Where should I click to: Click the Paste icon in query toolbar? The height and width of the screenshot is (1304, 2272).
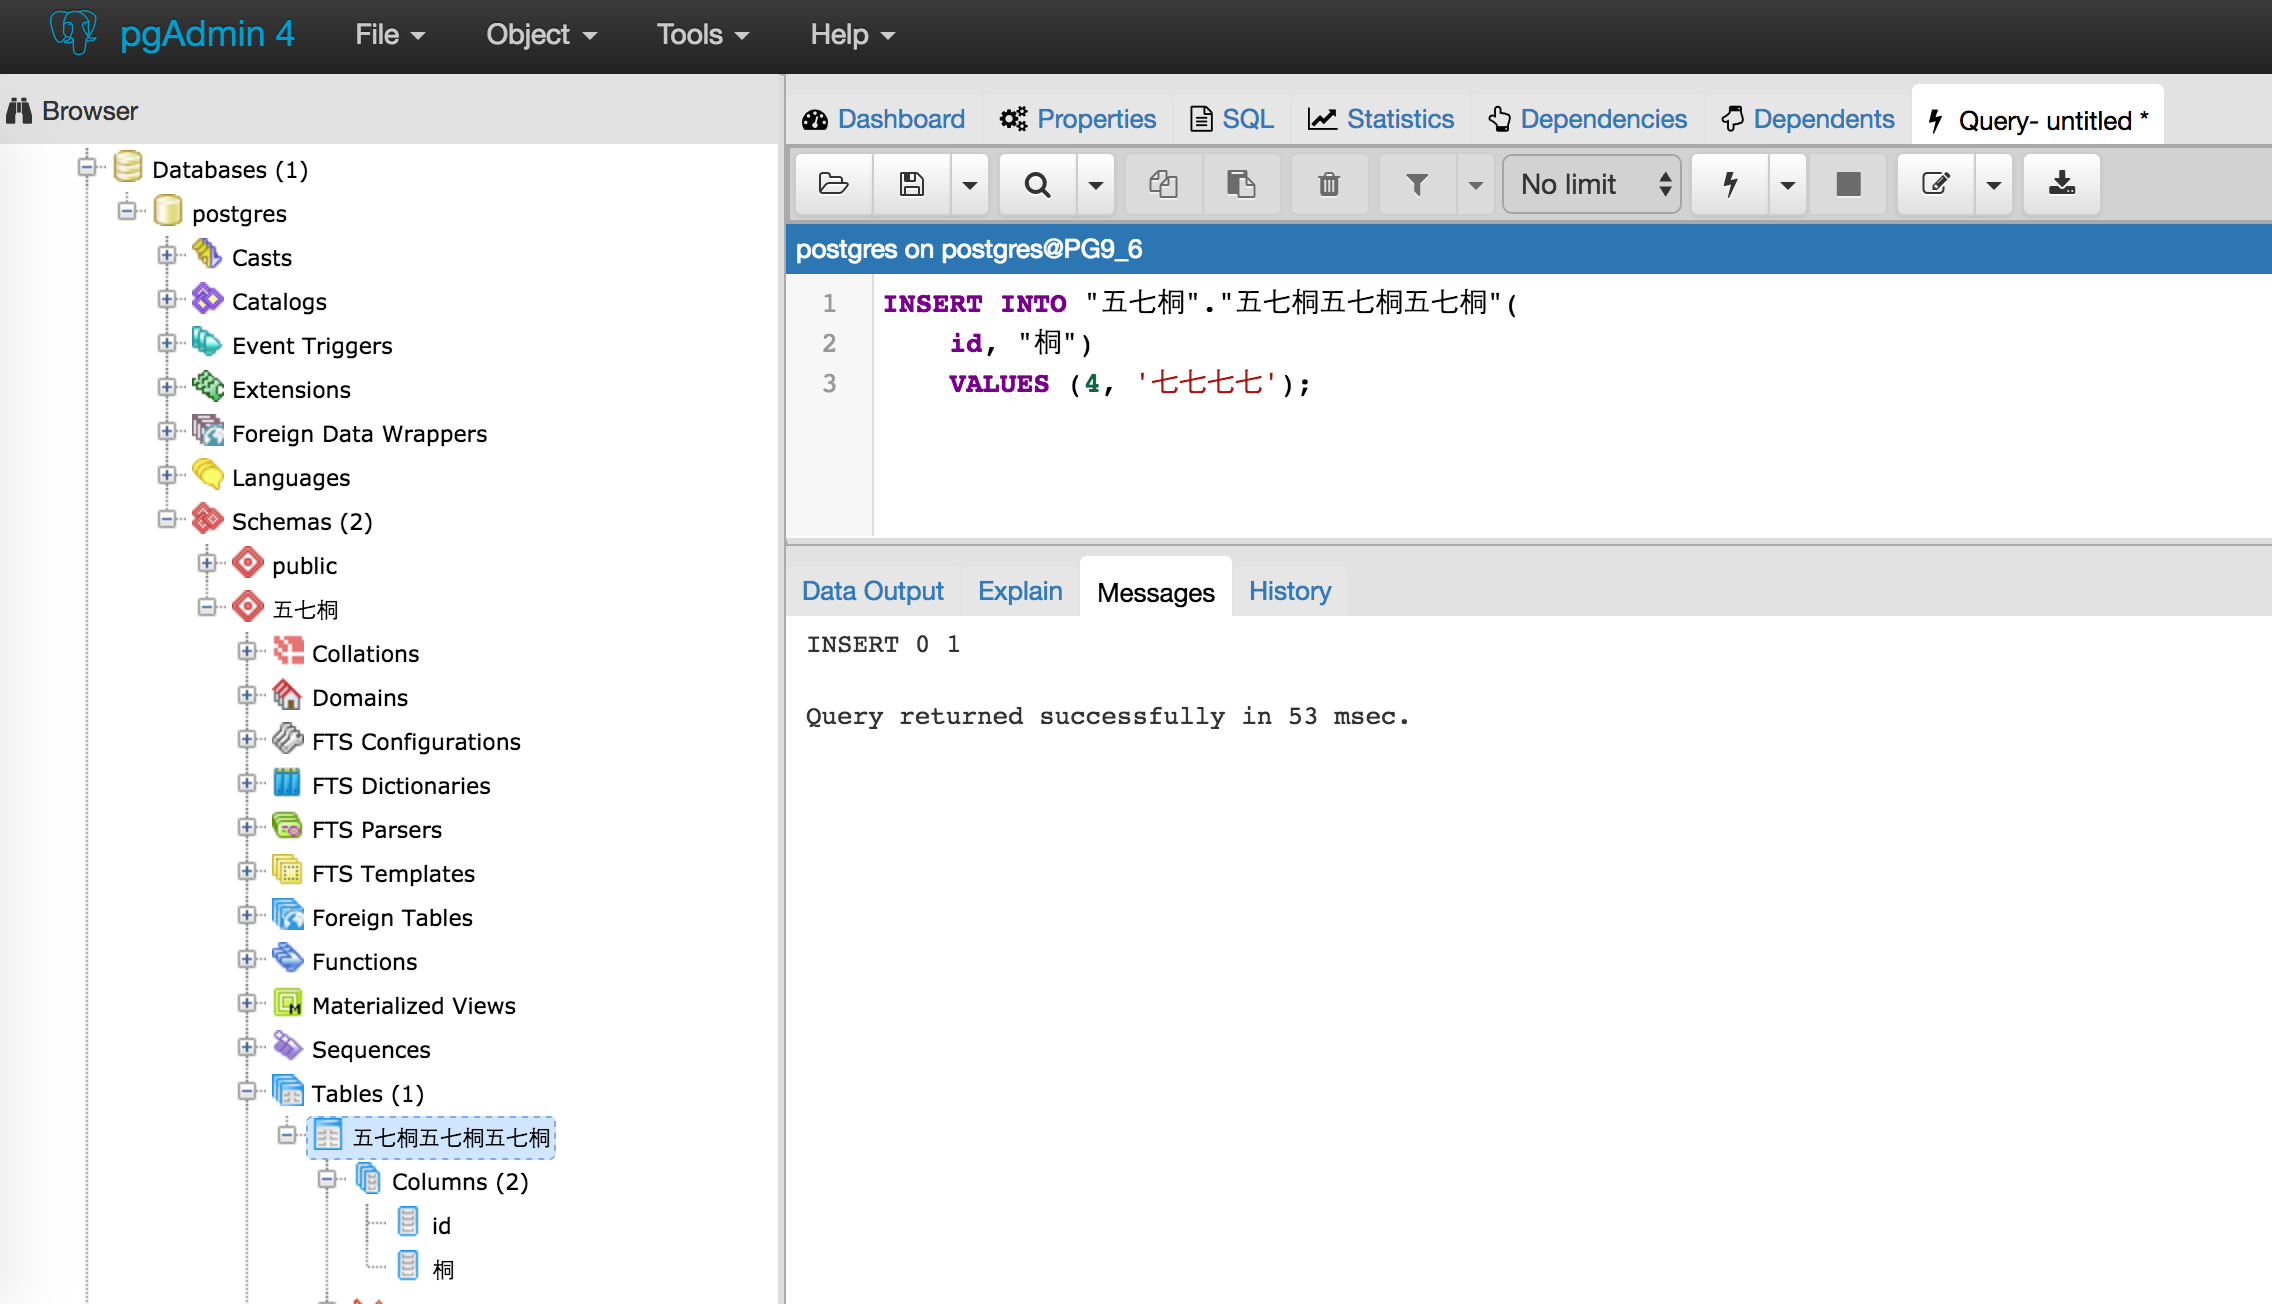point(1241,184)
